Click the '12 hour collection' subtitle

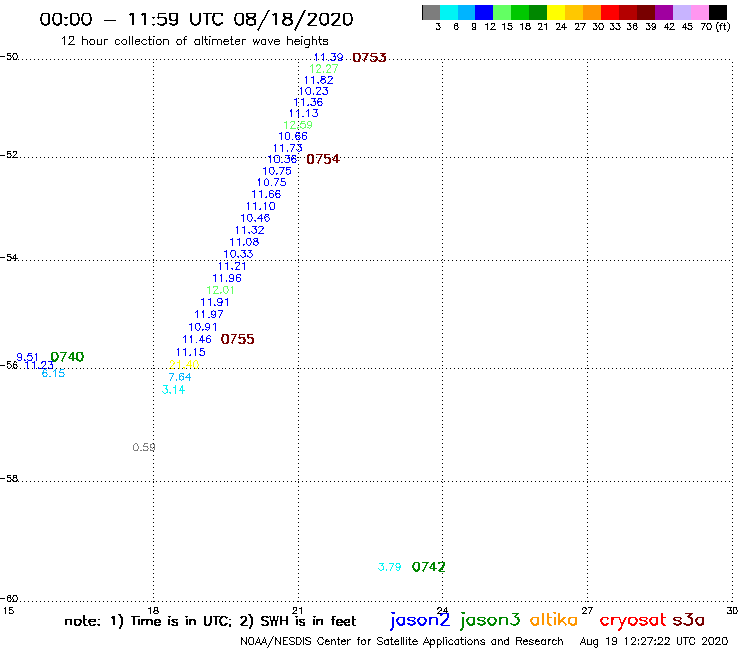coord(194,41)
